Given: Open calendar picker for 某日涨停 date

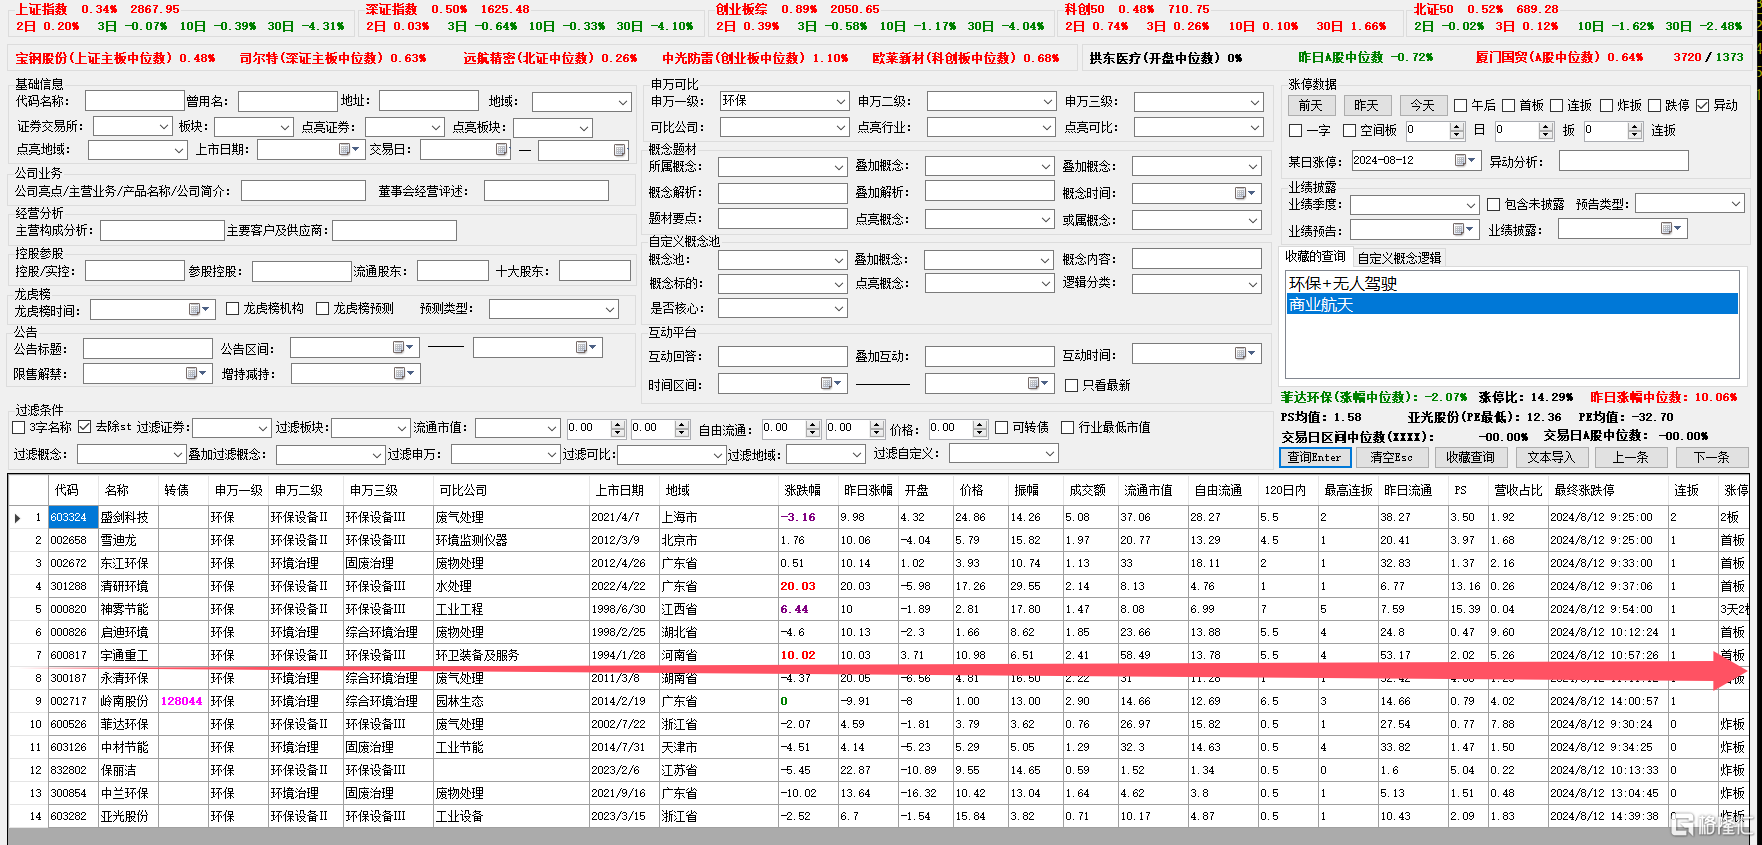Looking at the screenshot, I should click(1465, 160).
